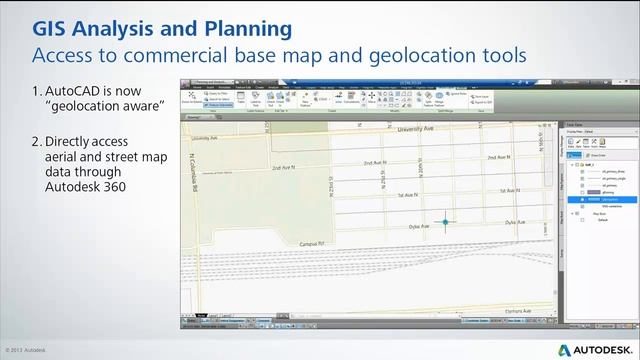Viewport: 640px width, 360px height.
Task: Click New Layer in the Save panel
Action: [480, 97]
